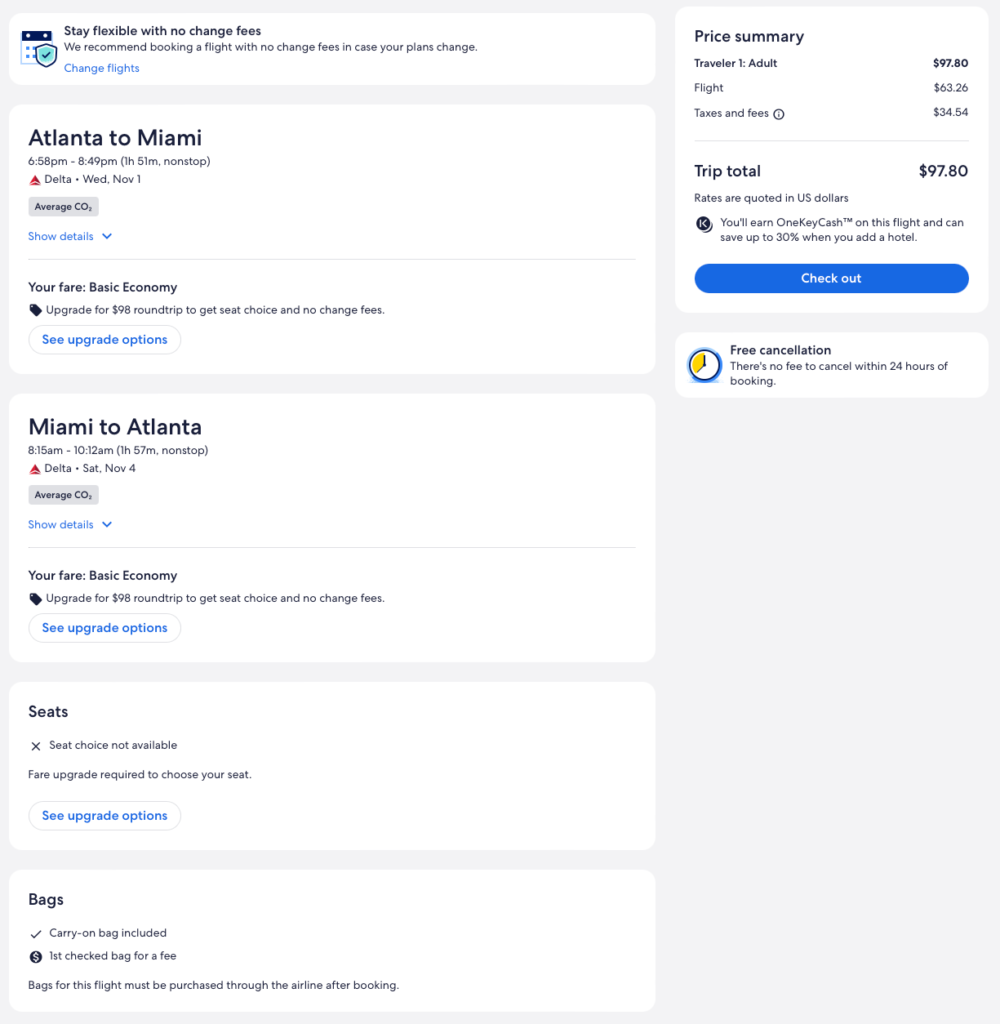1000x1024 pixels.
Task: Click the calendar shield icon
Action: click(x=39, y=47)
